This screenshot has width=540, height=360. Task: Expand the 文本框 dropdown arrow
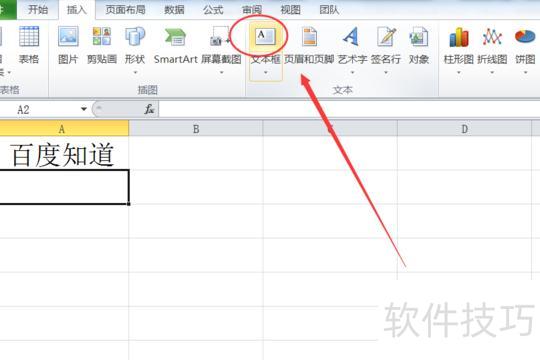click(x=266, y=72)
